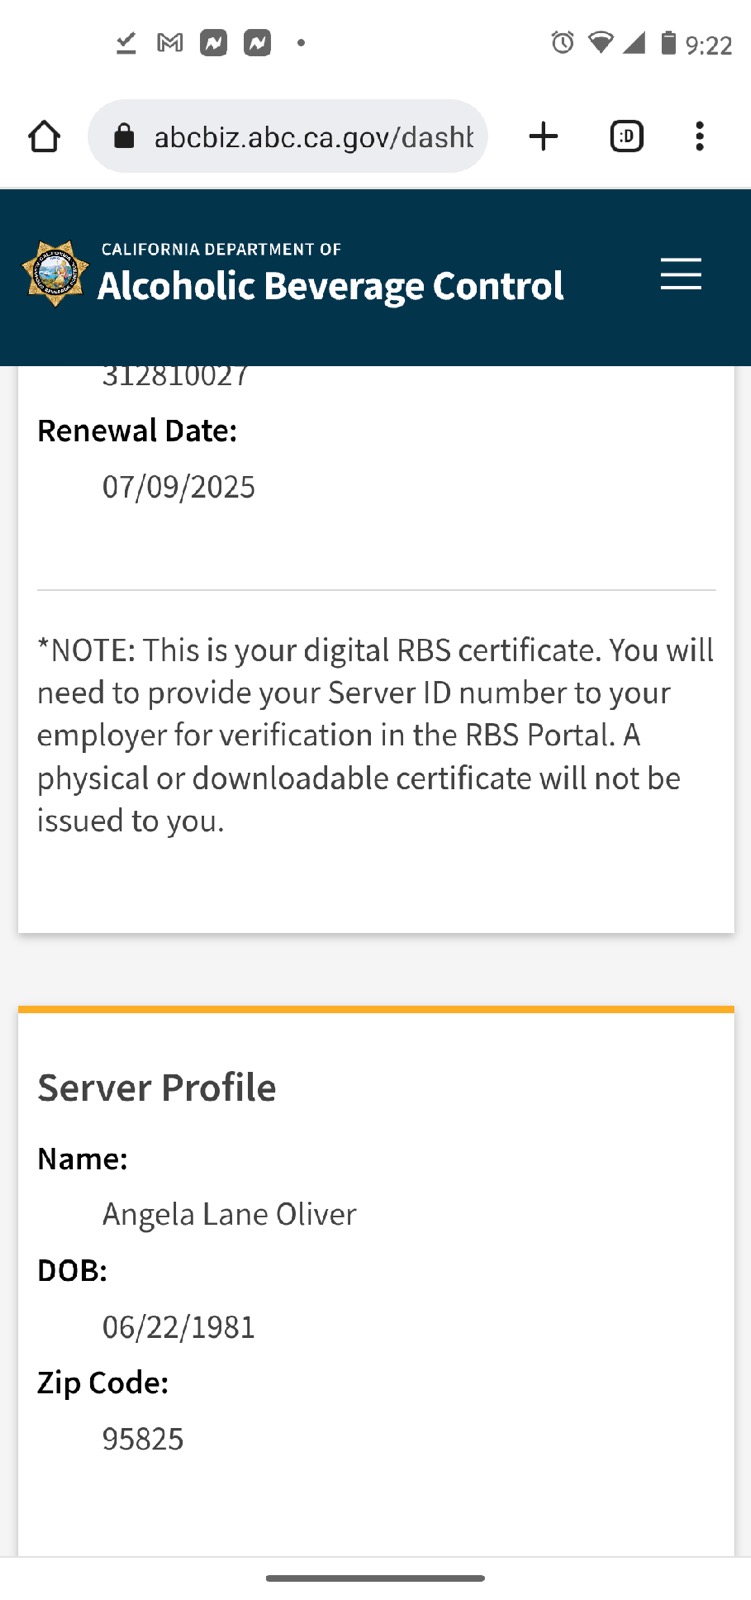Tap the bottom gesture navigation bar
This screenshot has height=1600, width=751.
click(375, 1578)
